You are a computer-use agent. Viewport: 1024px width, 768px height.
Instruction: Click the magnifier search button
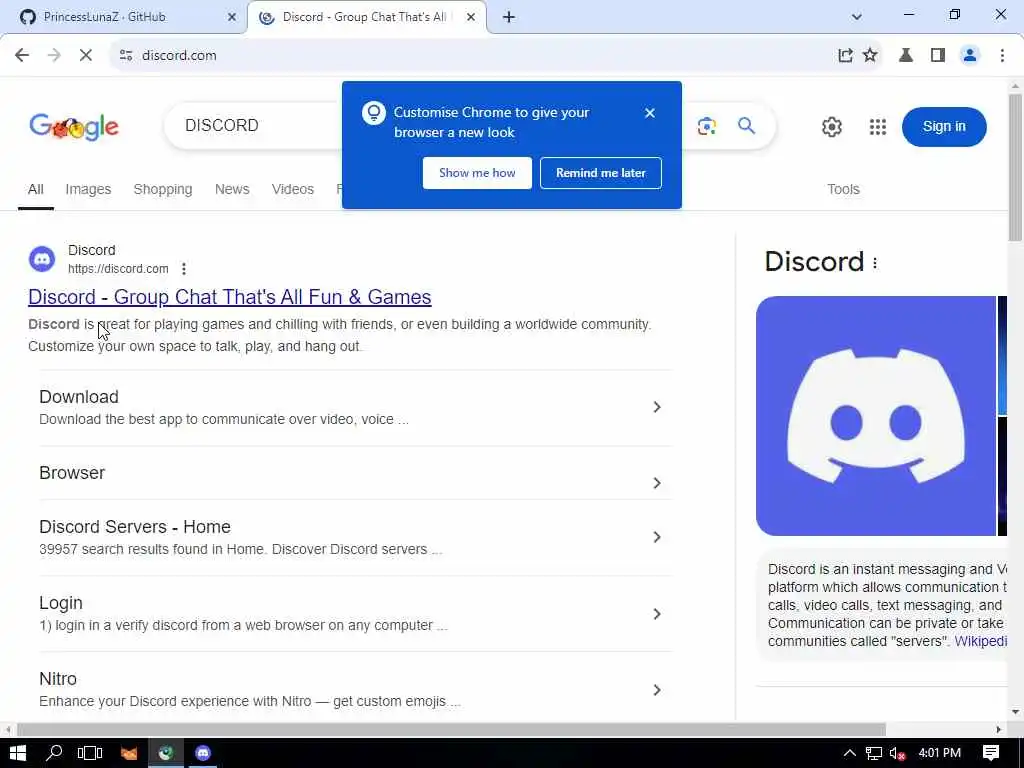point(746,125)
